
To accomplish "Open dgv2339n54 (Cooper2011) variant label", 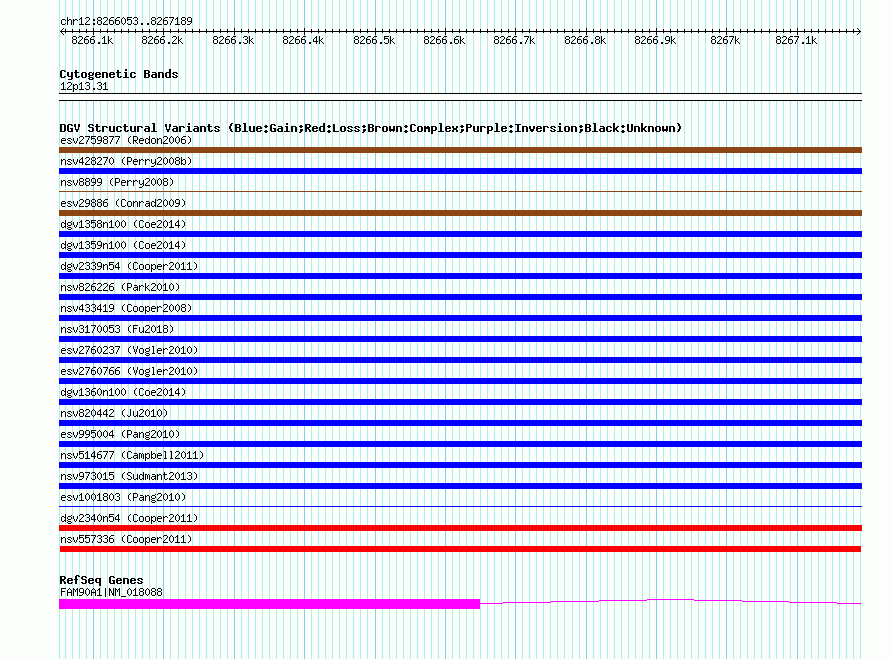I will (129, 266).
